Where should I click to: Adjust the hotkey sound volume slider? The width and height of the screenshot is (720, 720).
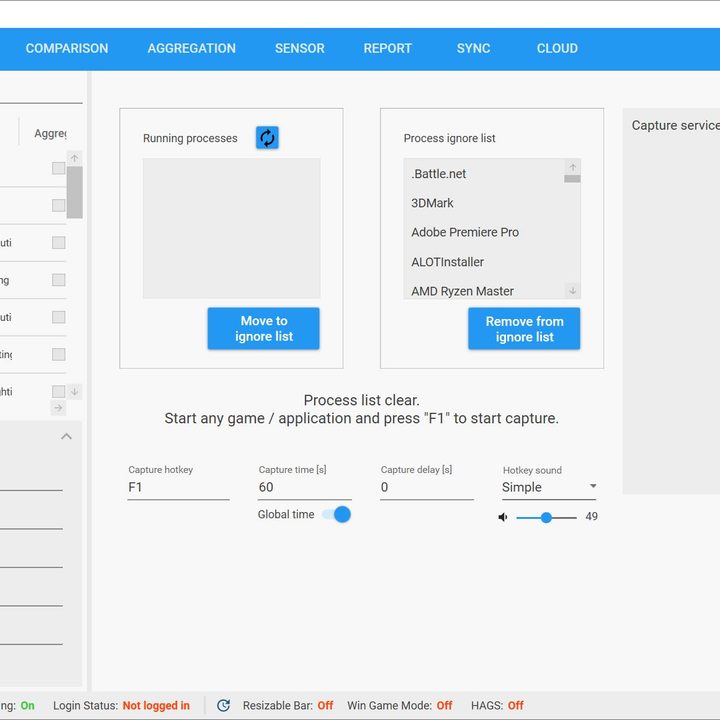pos(546,518)
